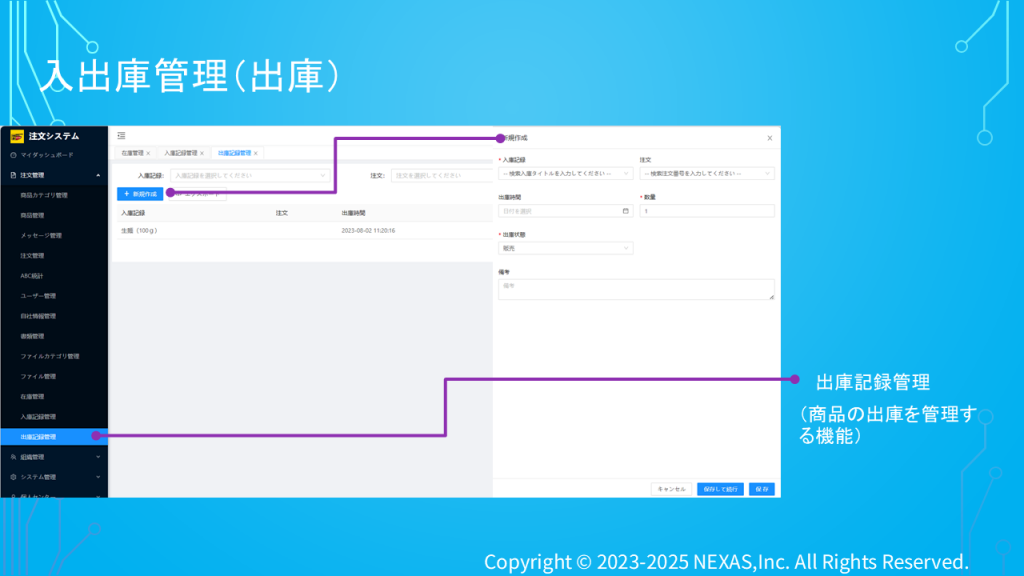Click the 保存 button
1024x576 pixels.
click(x=762, y=489)
